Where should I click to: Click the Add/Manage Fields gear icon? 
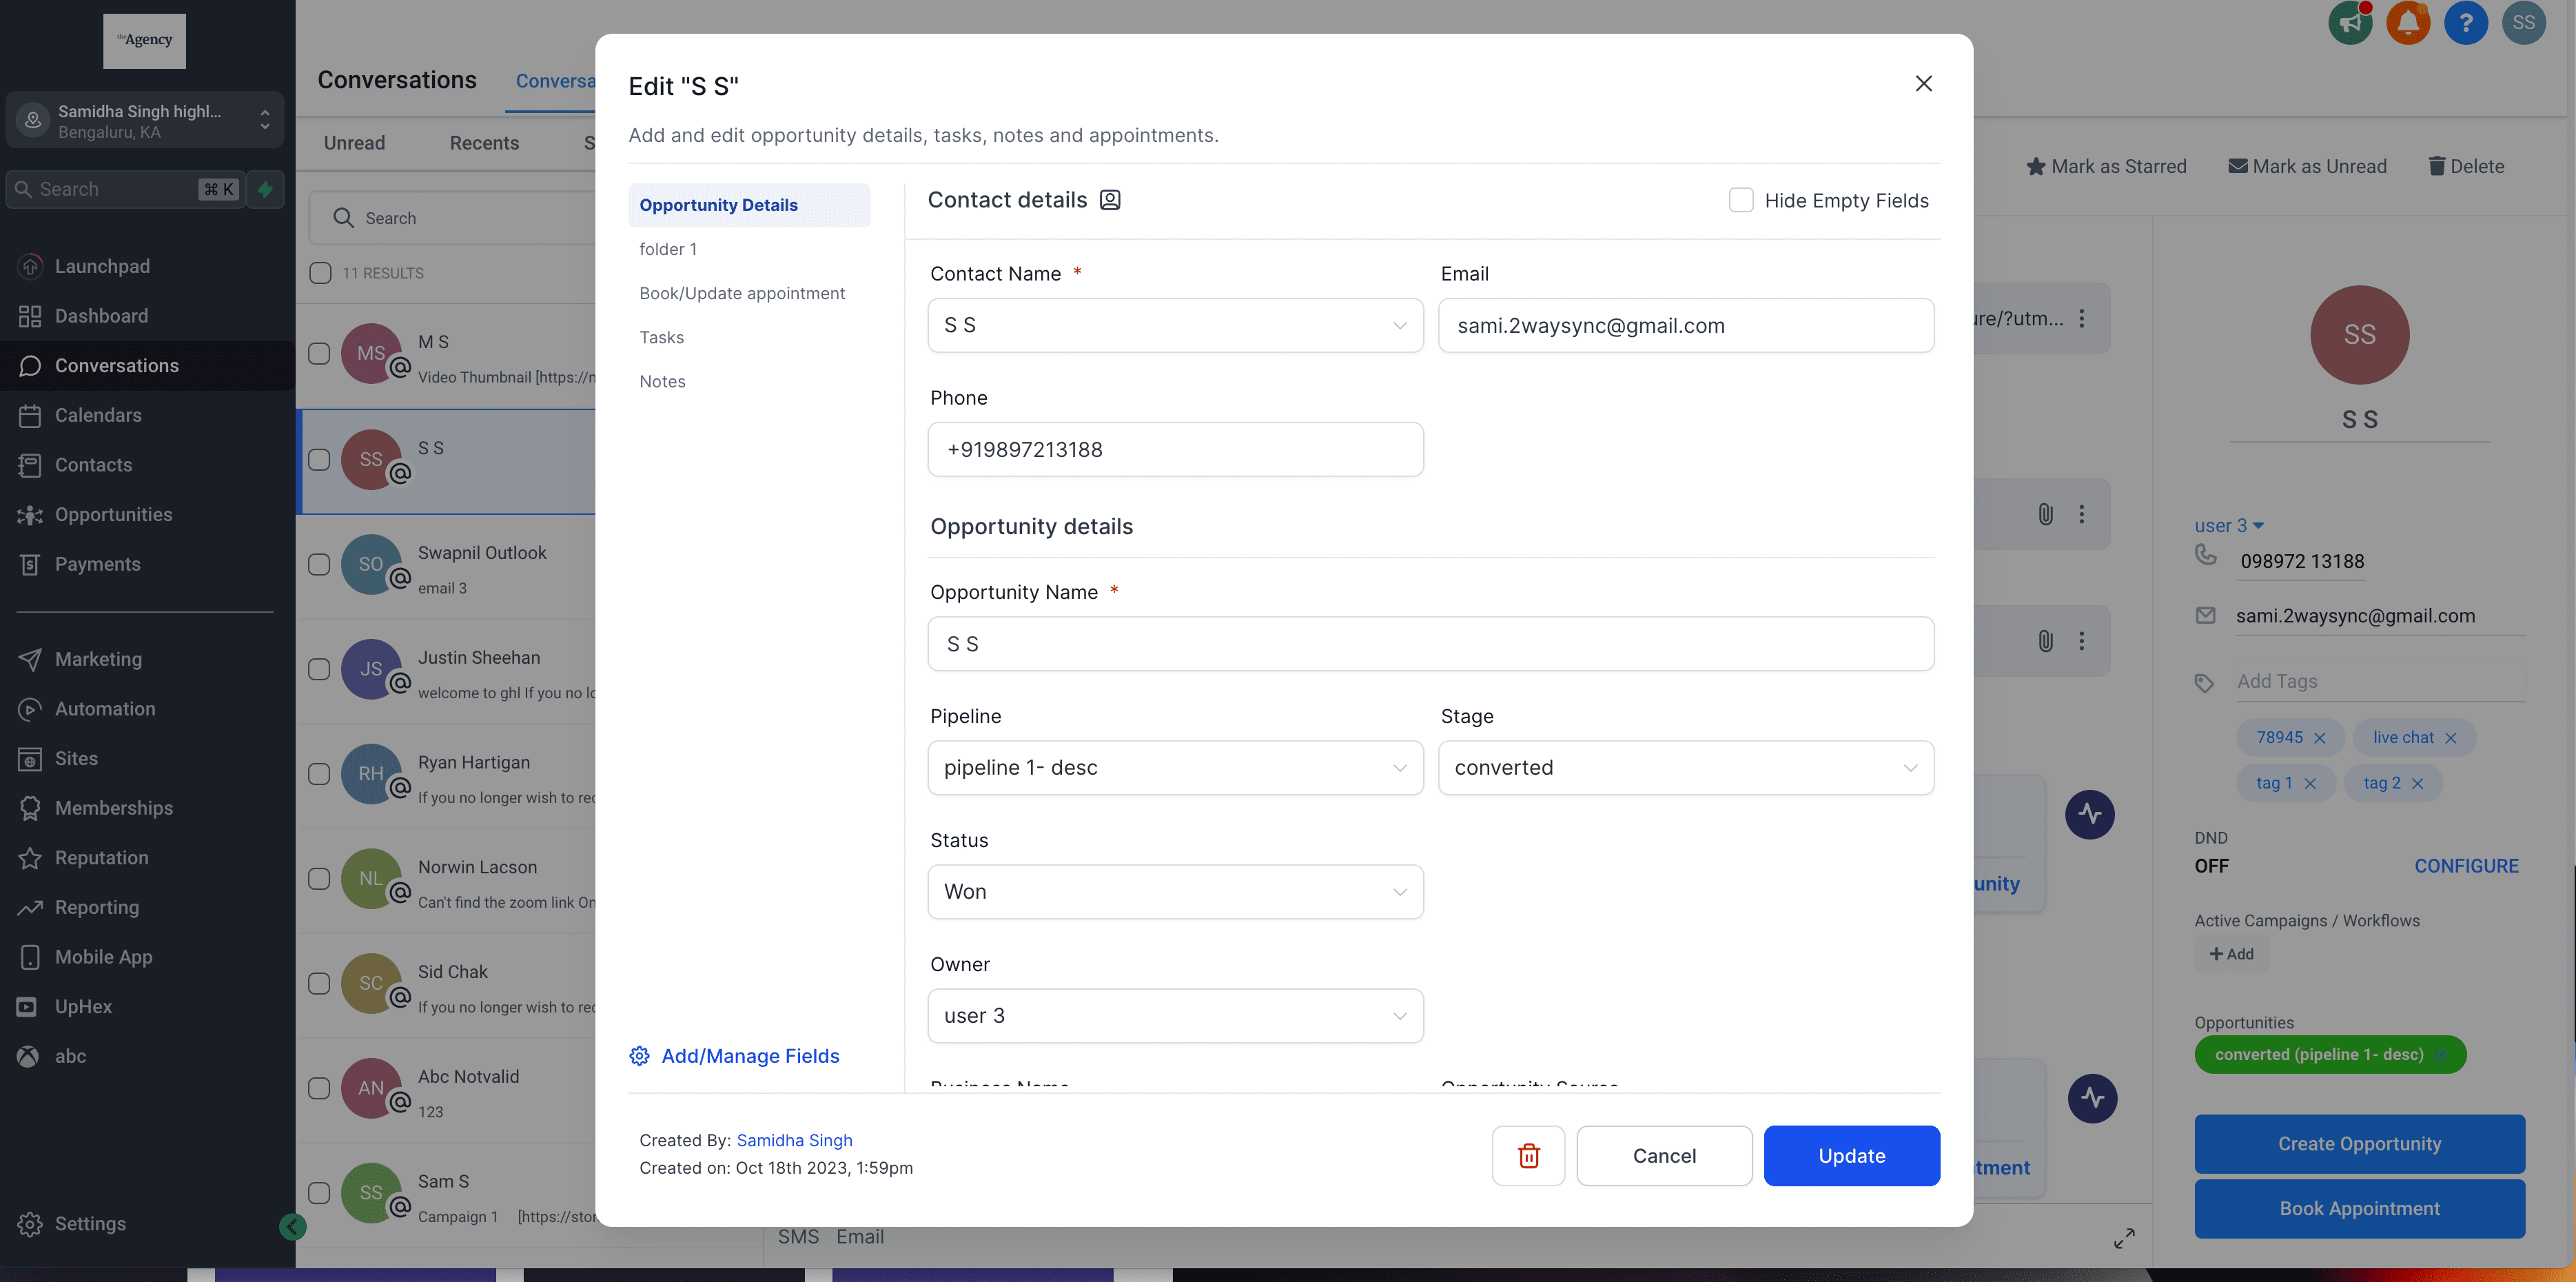(x=639, y=1056)
